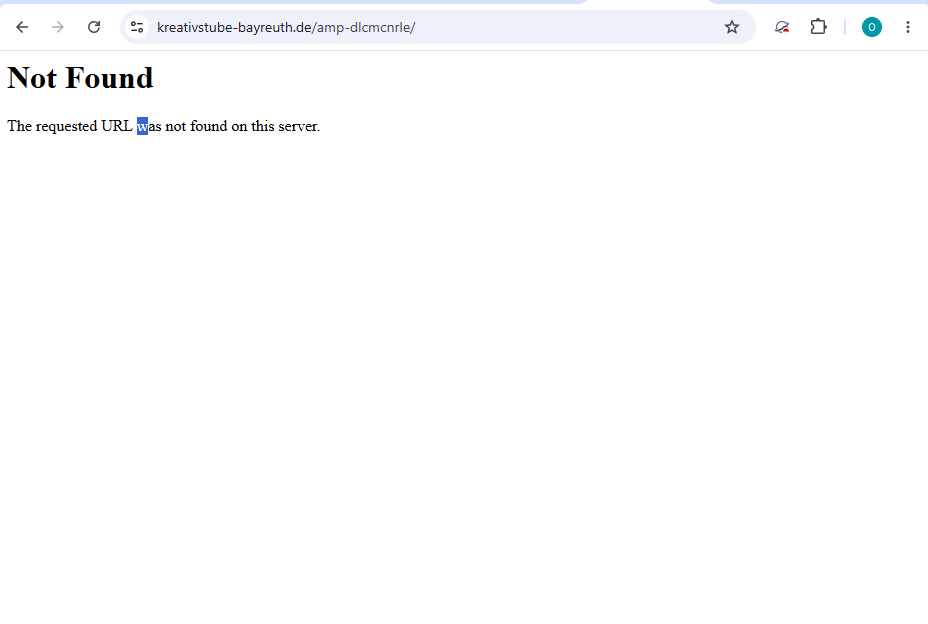
Task: Click the forward navigation arrow
Action: click(57, 27)
